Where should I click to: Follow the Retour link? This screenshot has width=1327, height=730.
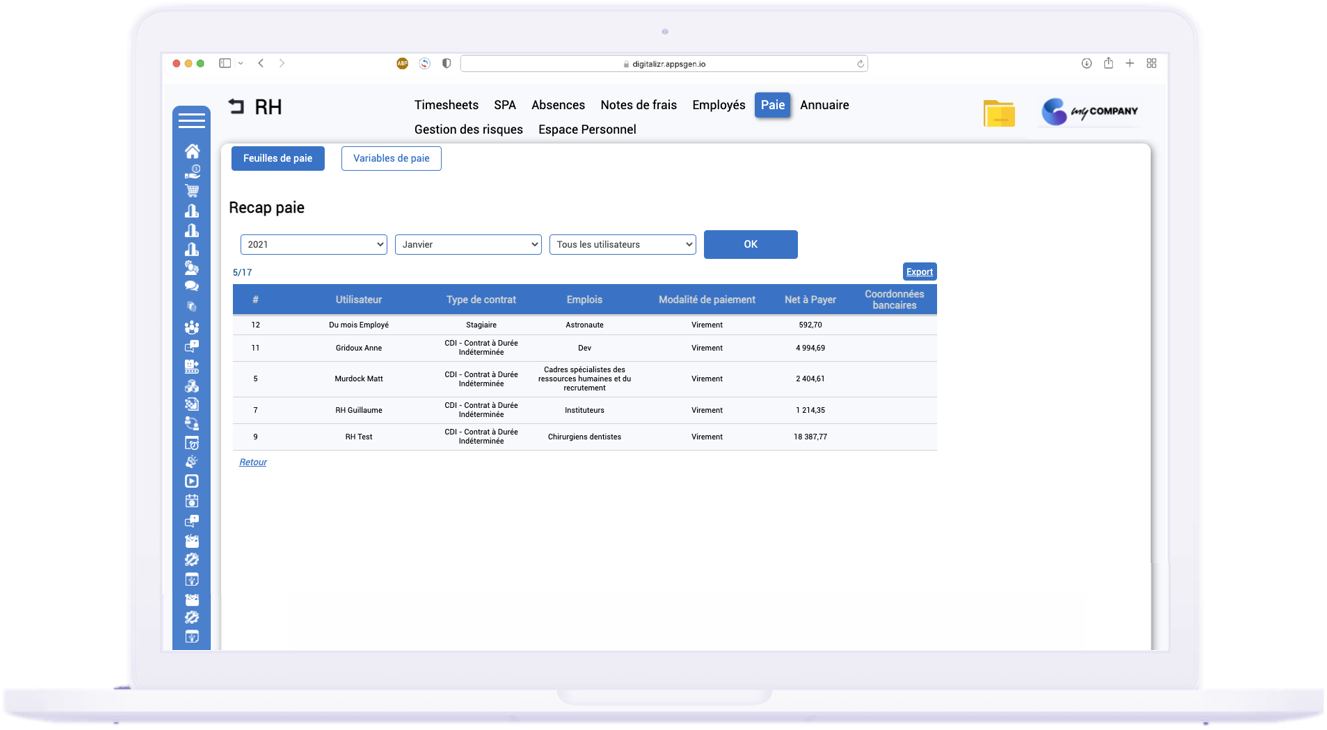click(253, 462)
